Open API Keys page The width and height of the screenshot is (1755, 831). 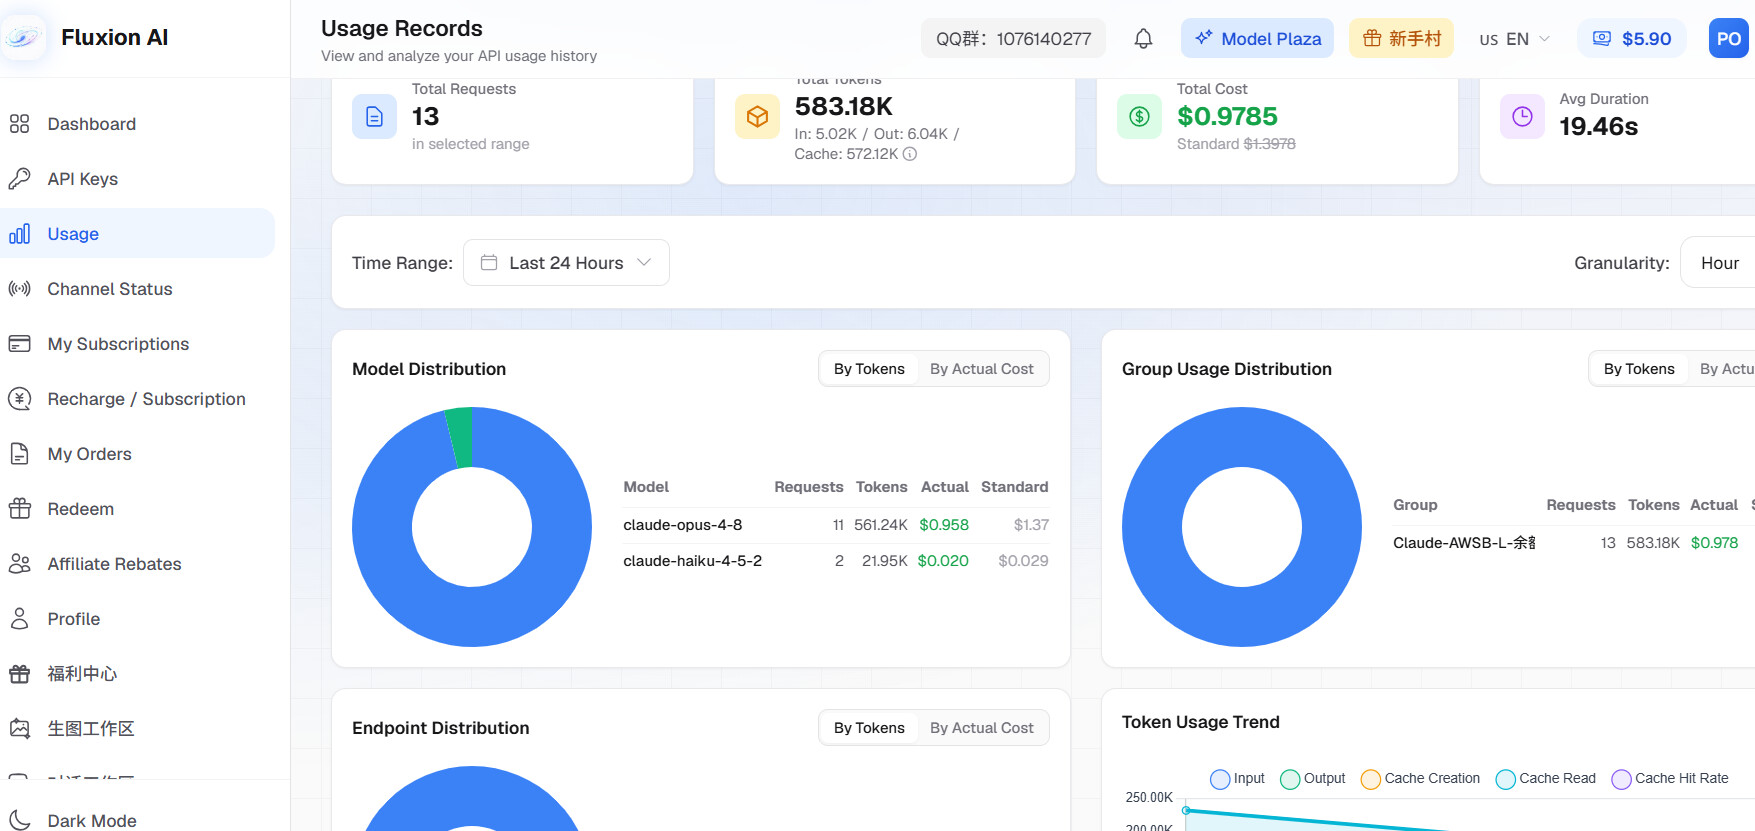(x=137, y=179)
